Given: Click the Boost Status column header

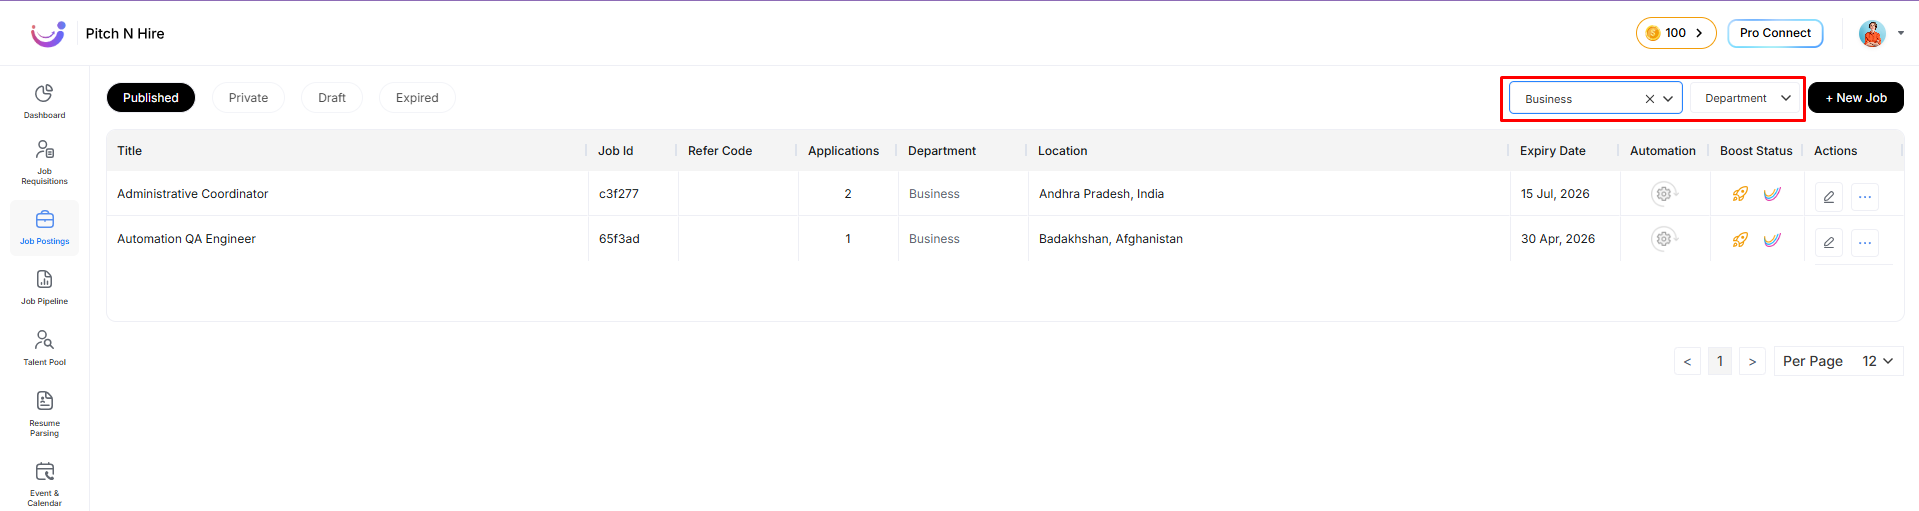Looking at the screenshot, I should [1756, 151].
